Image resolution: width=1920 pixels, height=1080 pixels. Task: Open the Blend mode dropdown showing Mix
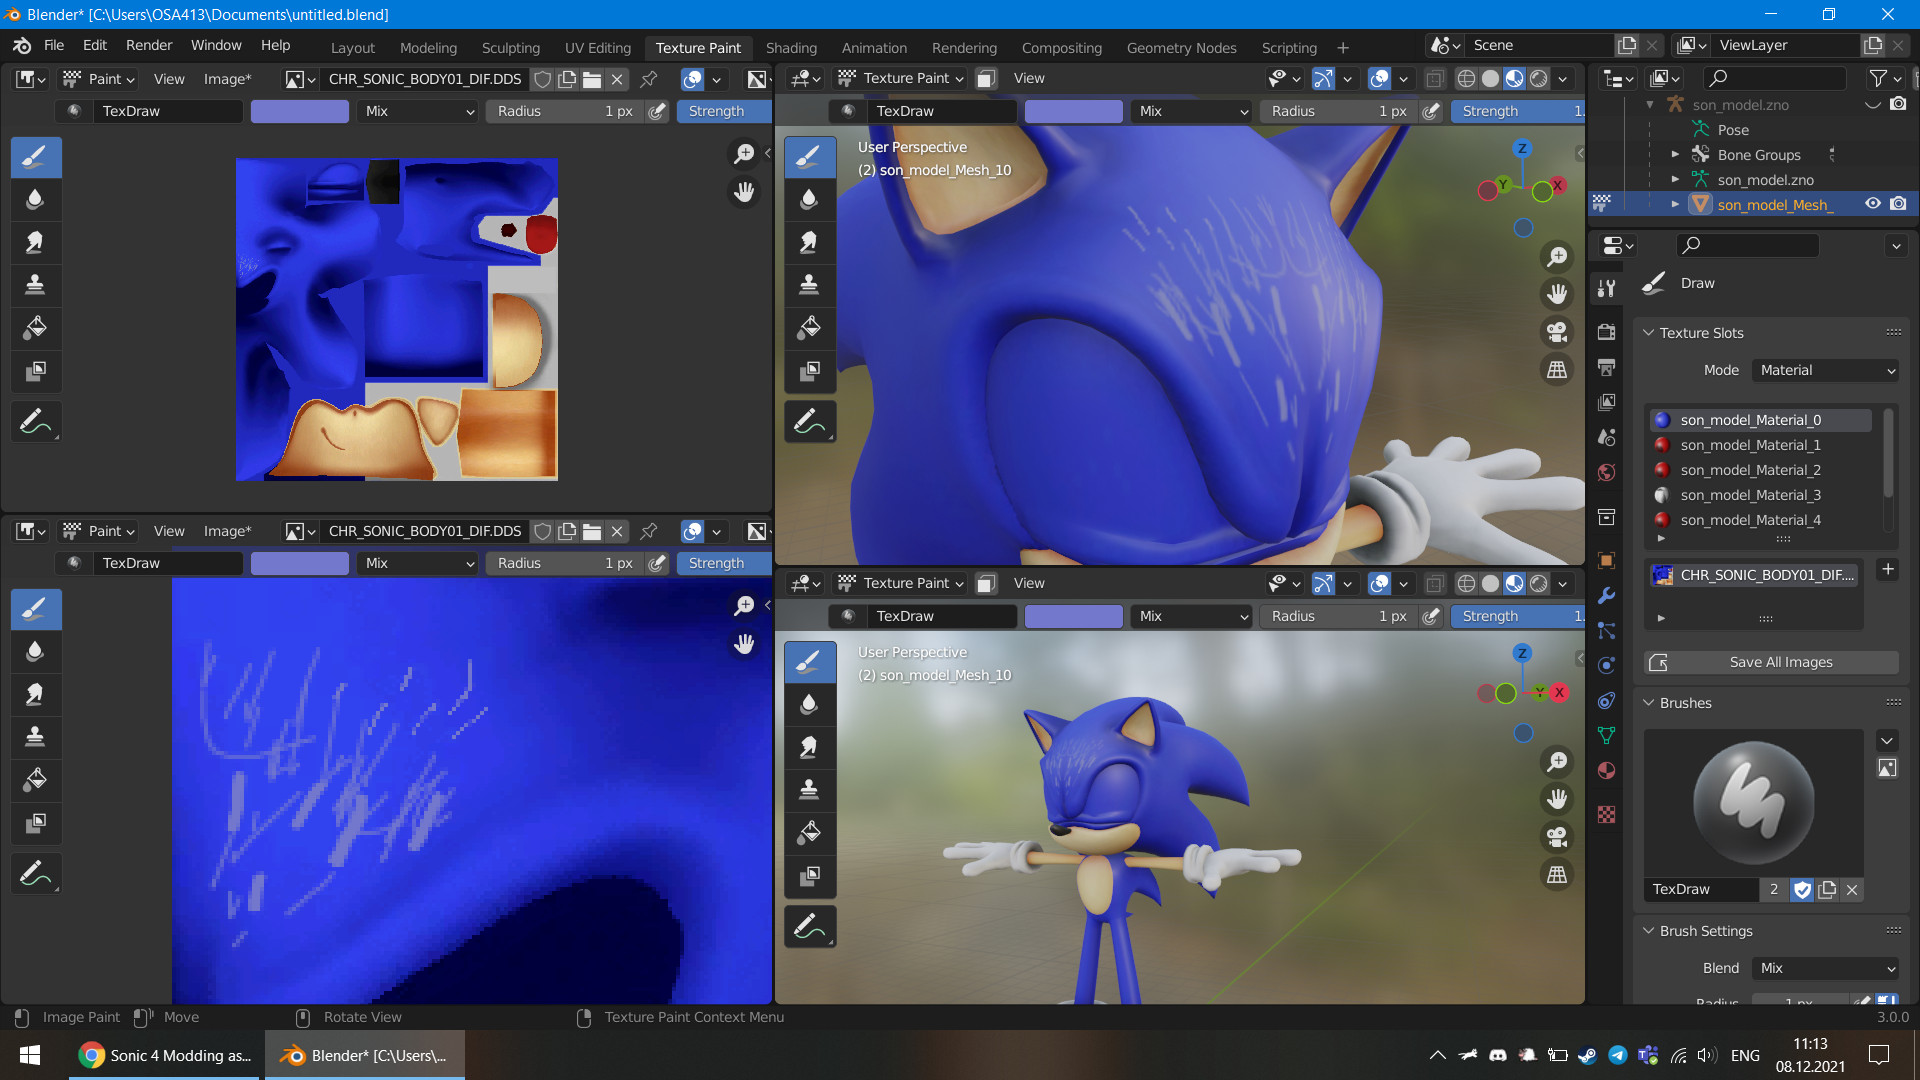tap(1825, 968)
